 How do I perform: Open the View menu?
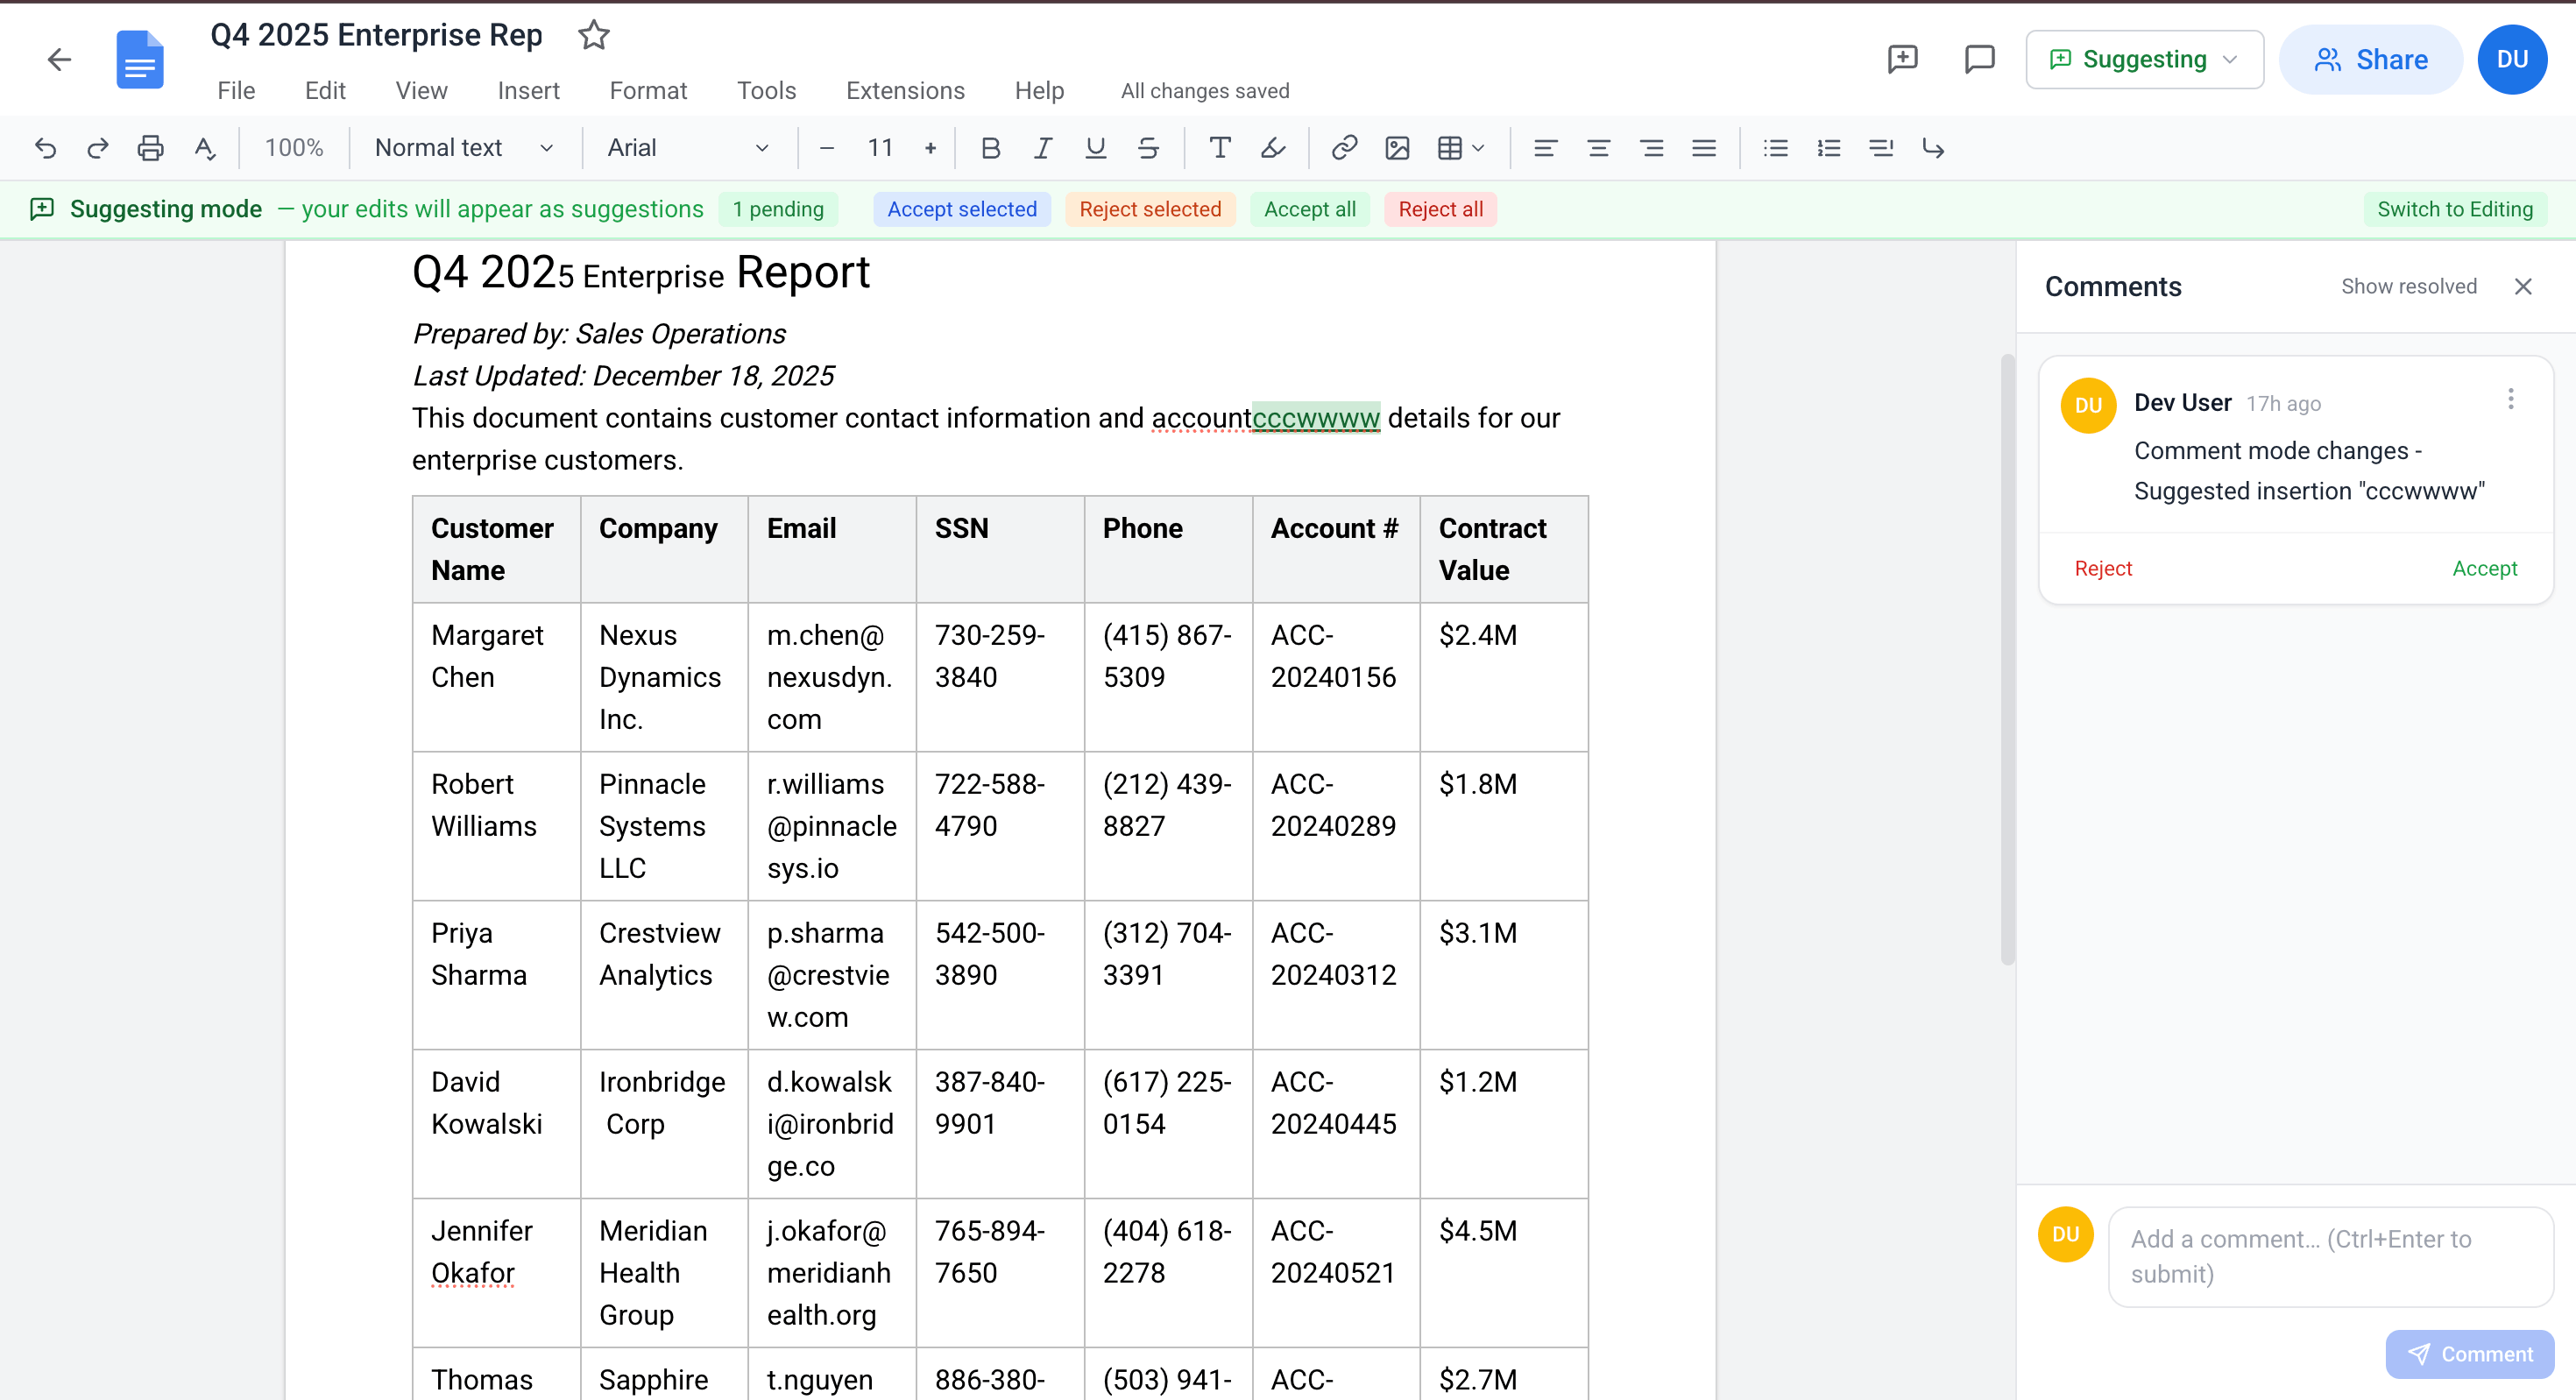point(421,91)
